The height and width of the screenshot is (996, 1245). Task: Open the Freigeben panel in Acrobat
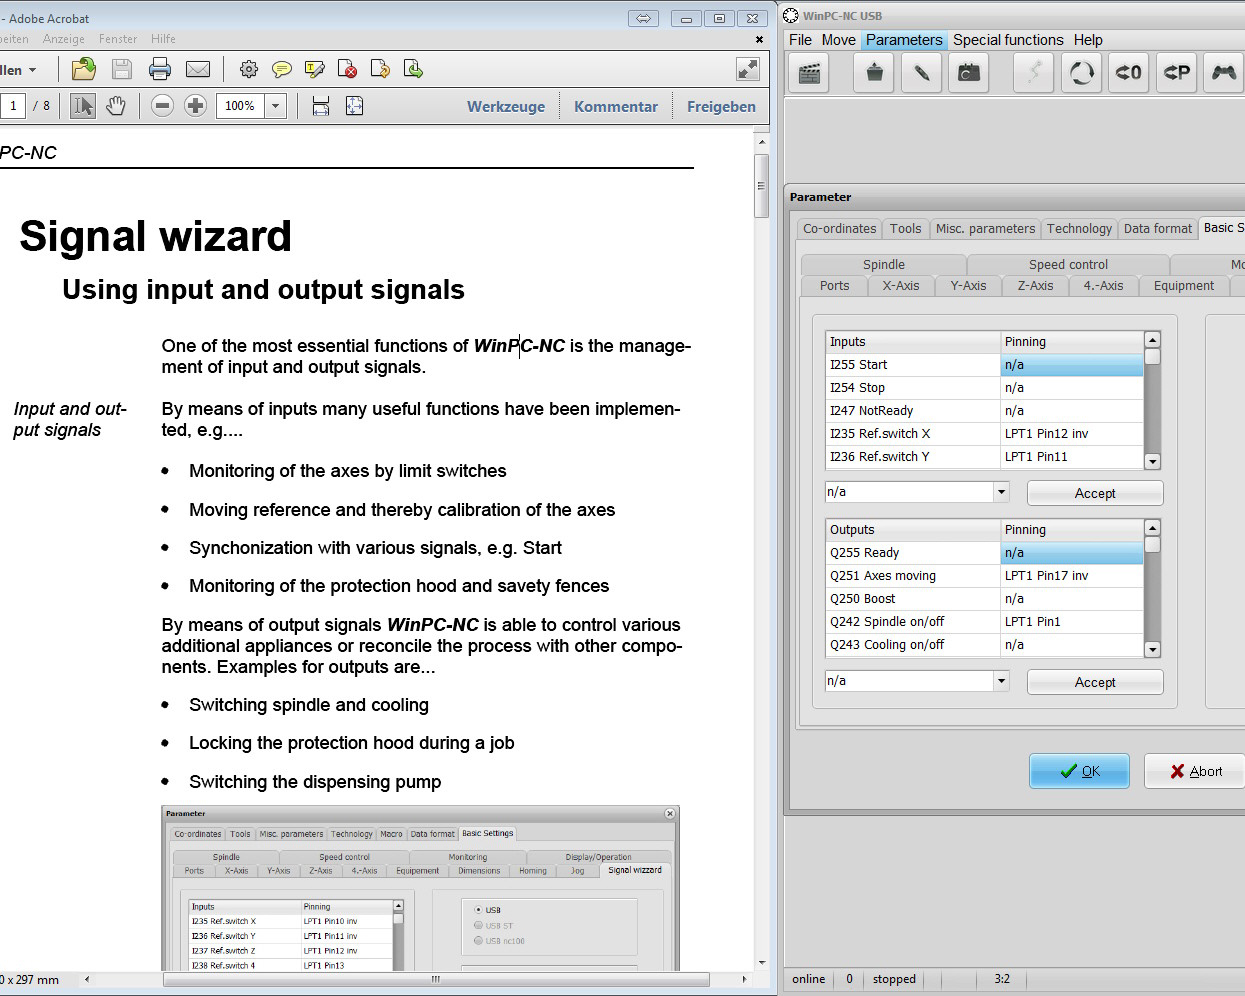click(x=721, y=106)
